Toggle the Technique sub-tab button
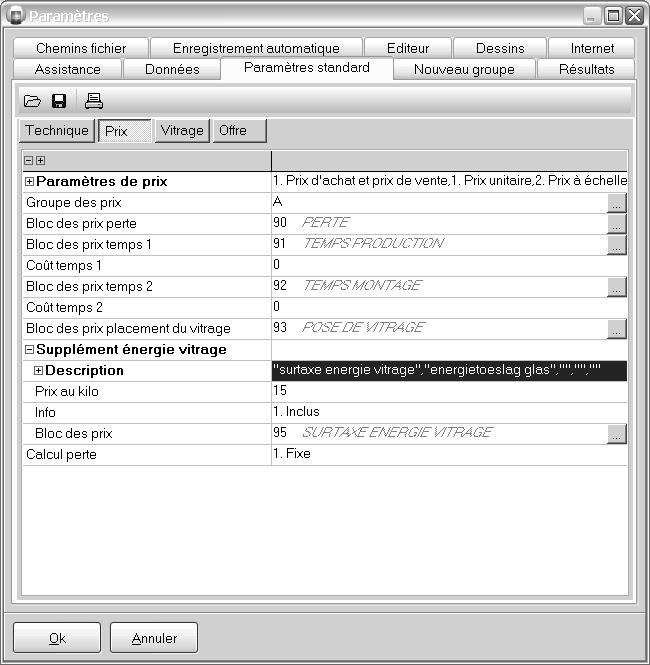This screenshot has height=665, width=650. [57, 131]
